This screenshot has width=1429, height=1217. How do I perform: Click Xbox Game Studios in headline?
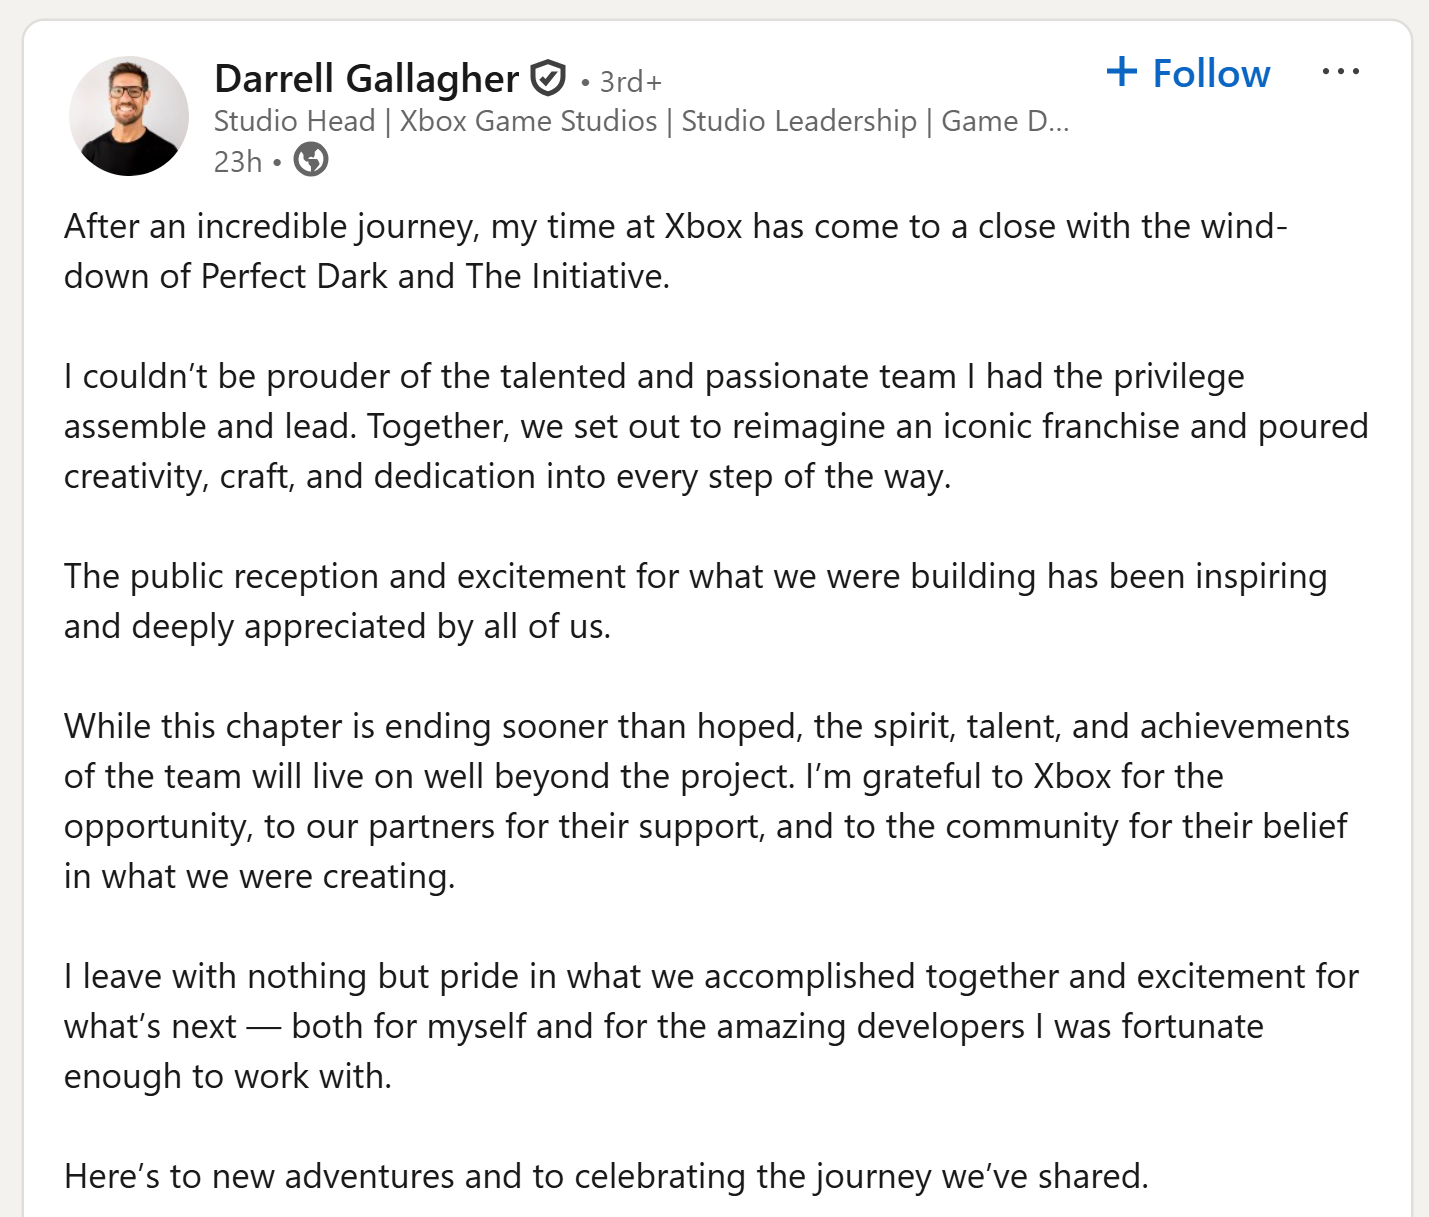point(528,121)
